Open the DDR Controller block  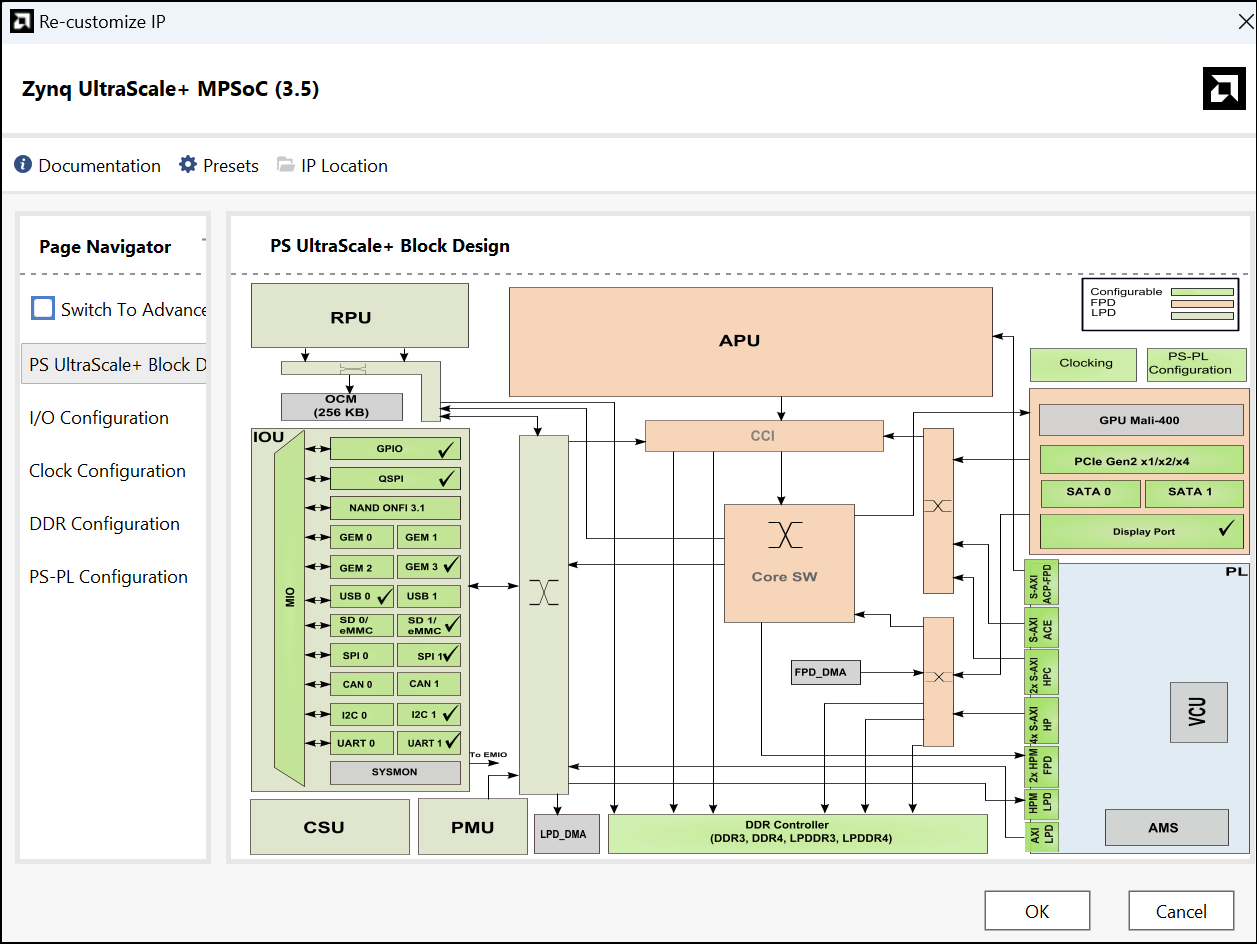pyautogui.click(x=798, y=833)
